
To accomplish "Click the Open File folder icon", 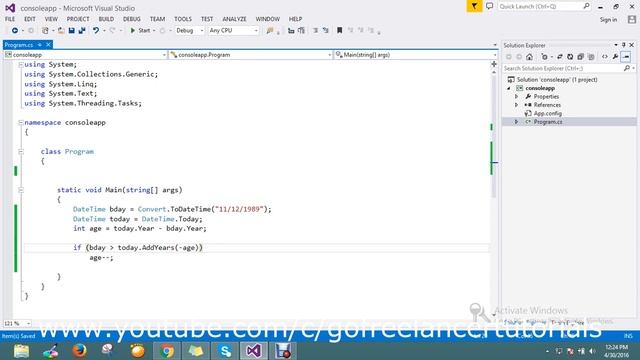I will tap(61, 31).
